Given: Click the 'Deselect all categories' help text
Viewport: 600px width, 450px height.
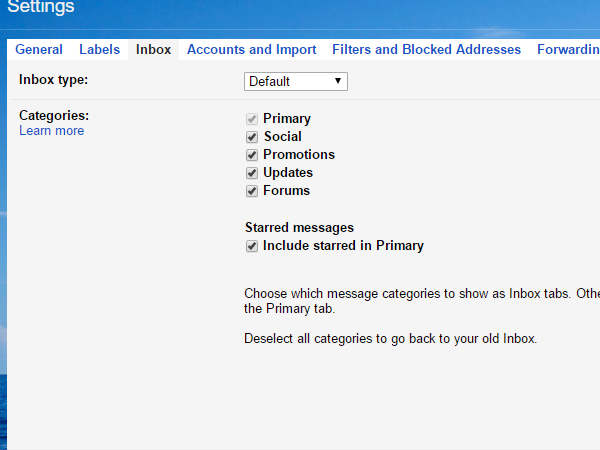Looking at the screenshot, I should [390, 339].
